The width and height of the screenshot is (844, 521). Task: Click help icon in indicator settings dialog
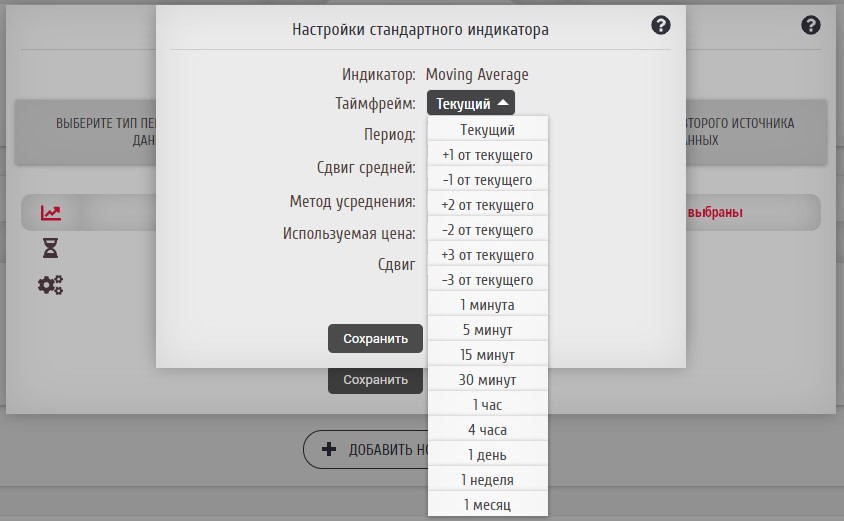660,26
